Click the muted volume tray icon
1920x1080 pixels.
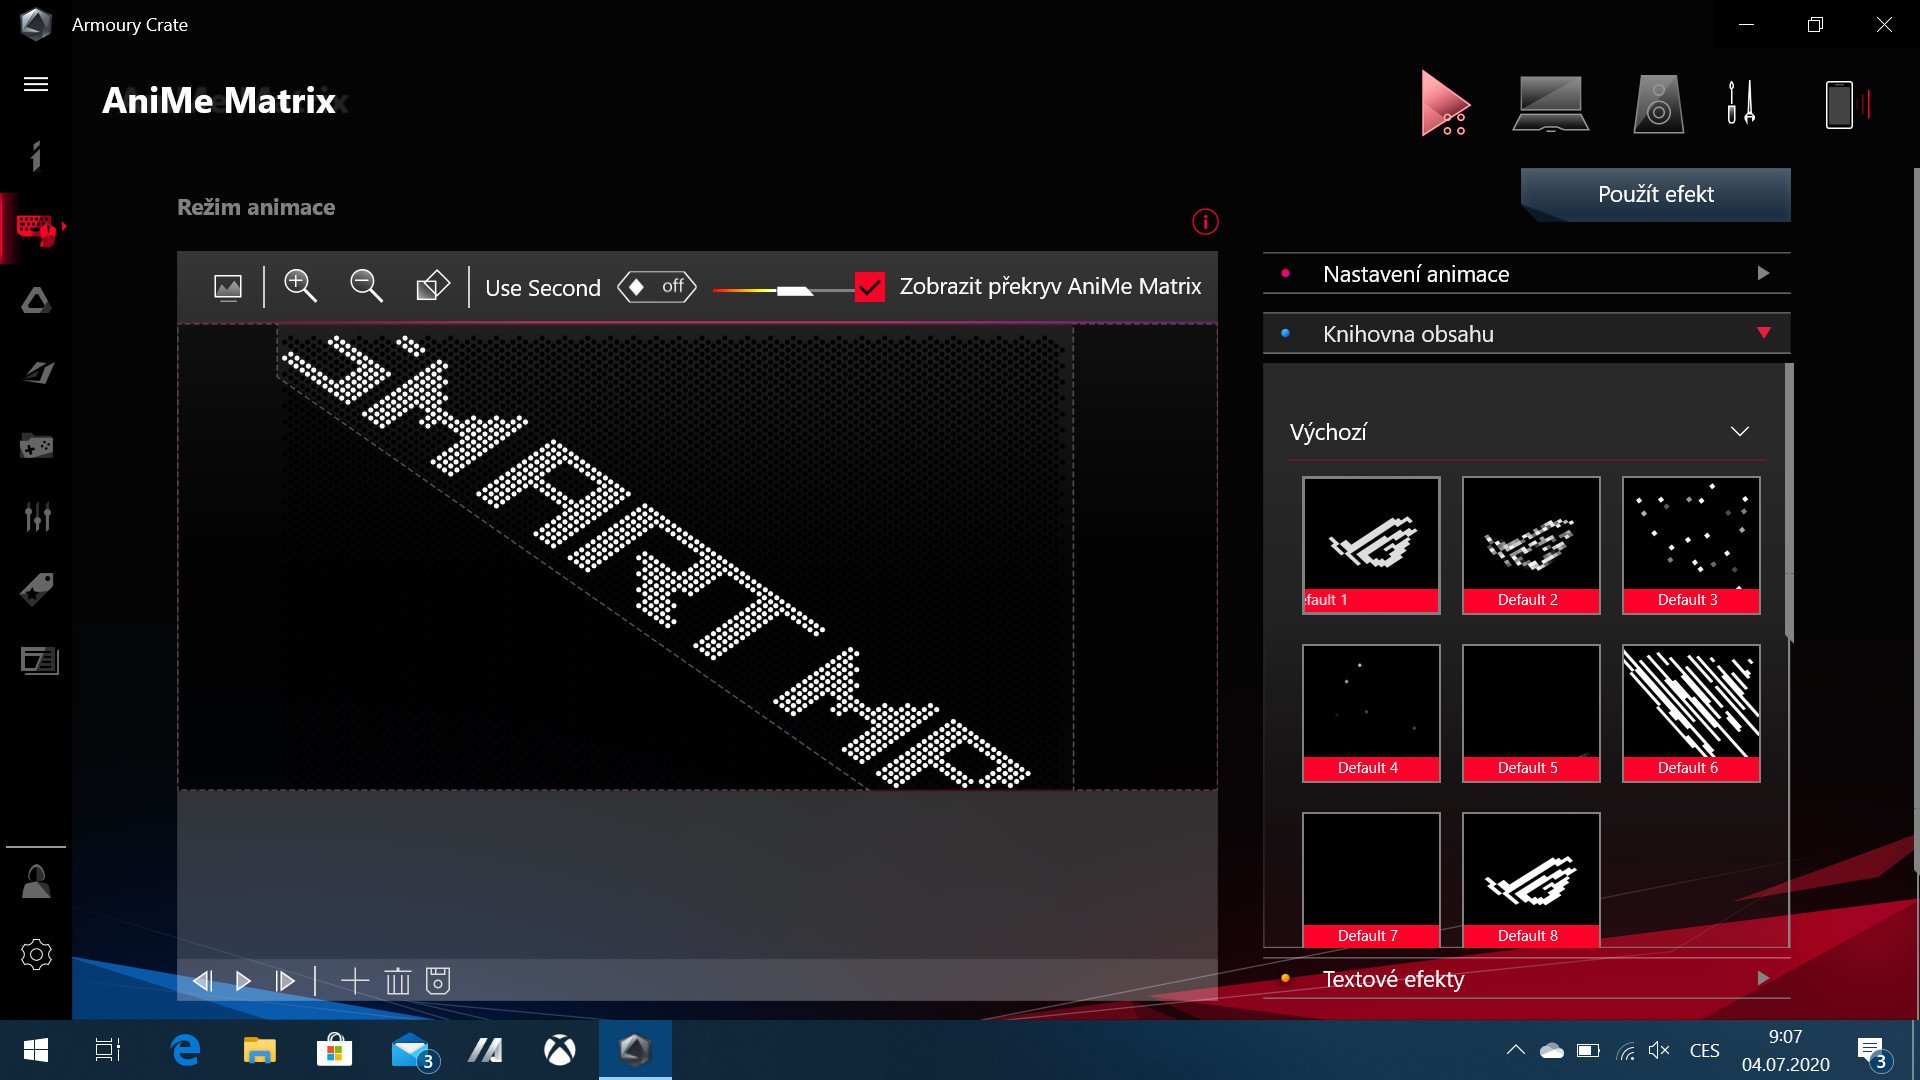[x=1659, y=1050]
